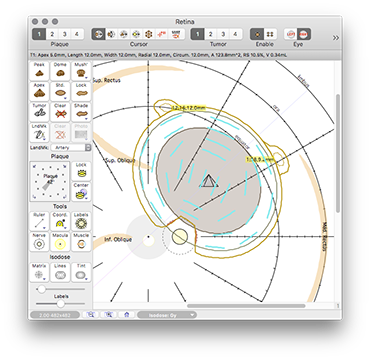Clear the tumor with the red X button
The width and height of the screenshot is (370, 360).
click(x=60, y=112)
